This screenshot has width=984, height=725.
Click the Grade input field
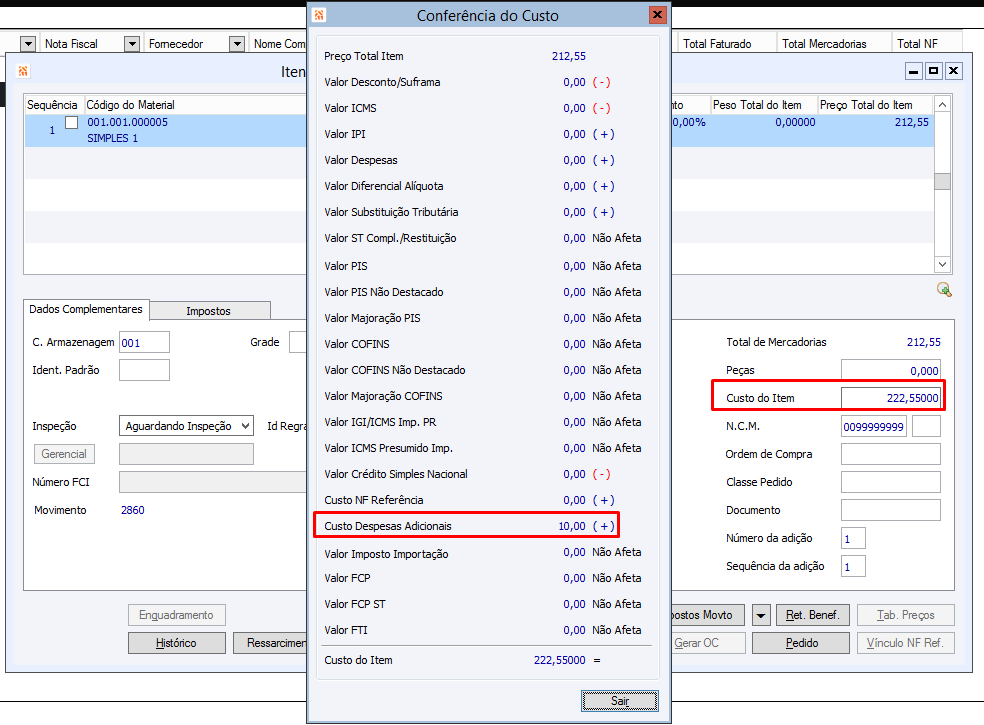click(297, 343)
